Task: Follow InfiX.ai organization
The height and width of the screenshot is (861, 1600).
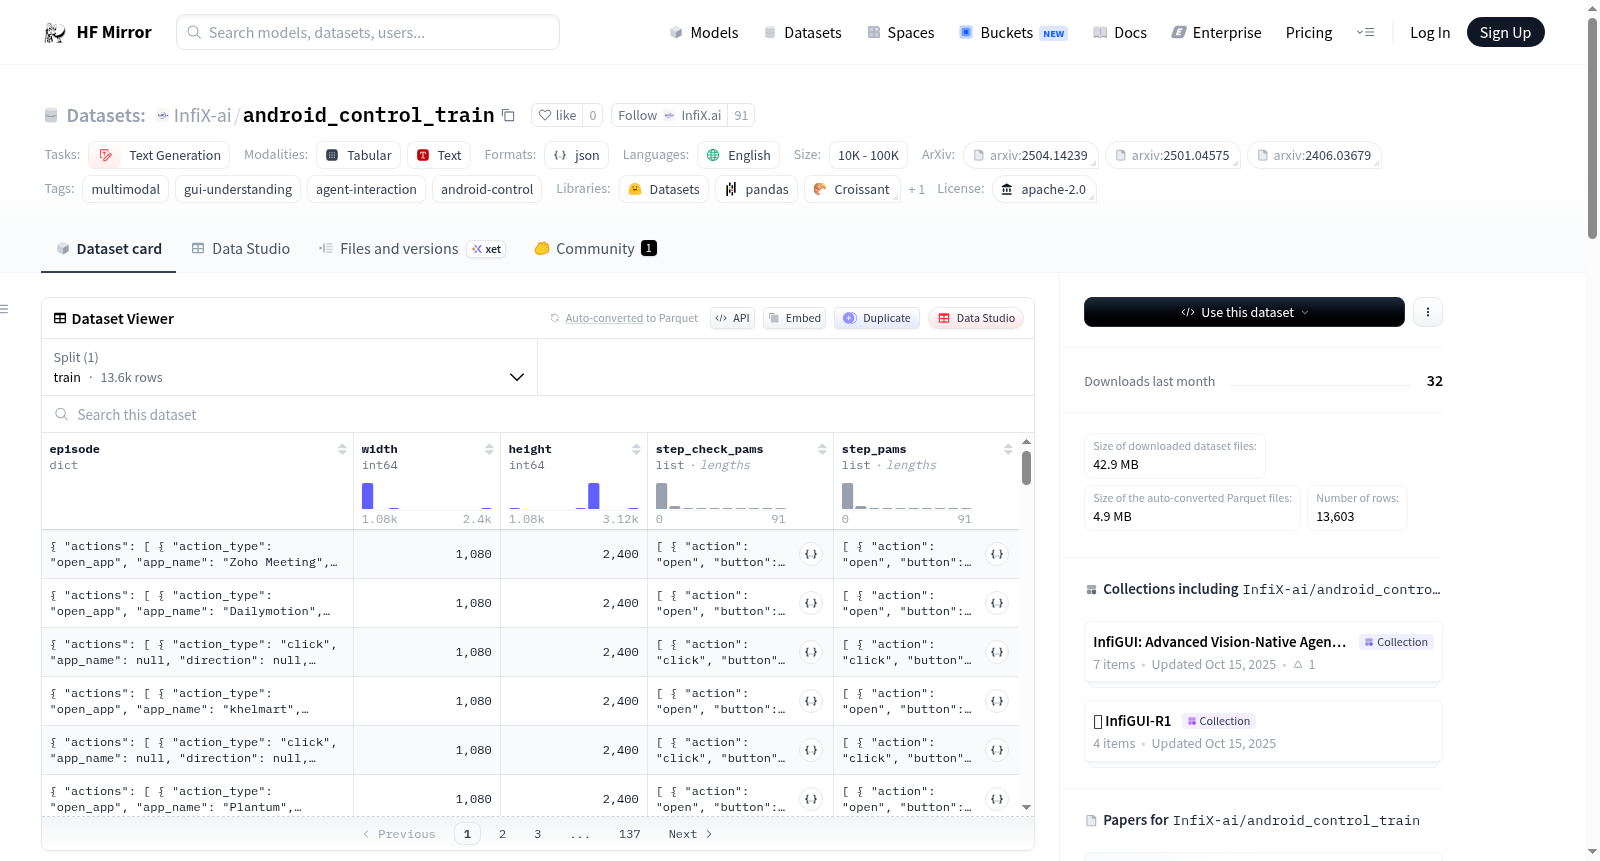Action: click(669, 116)
